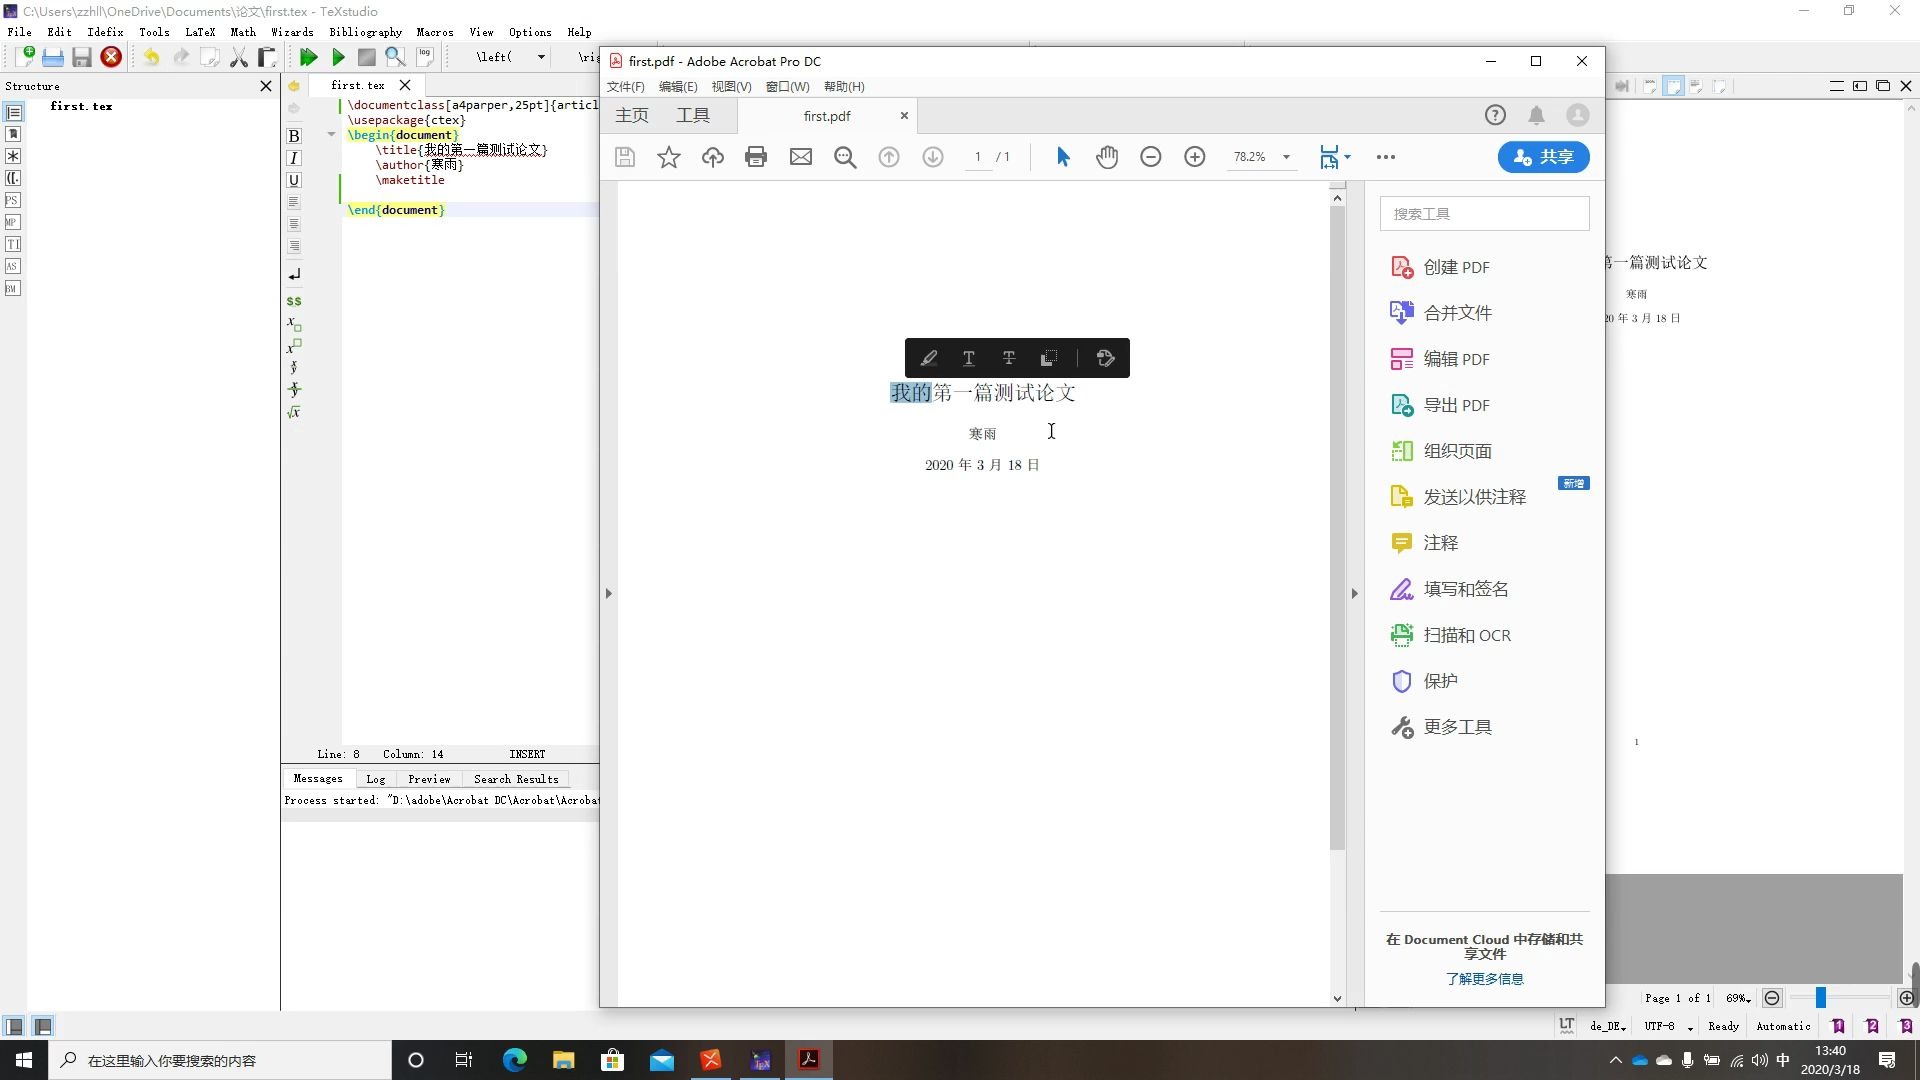Viewport: 1920px width, 1080px height.
Task: Toggle underline formatting in TeXstudio sidebar
Action: [294, 180]
